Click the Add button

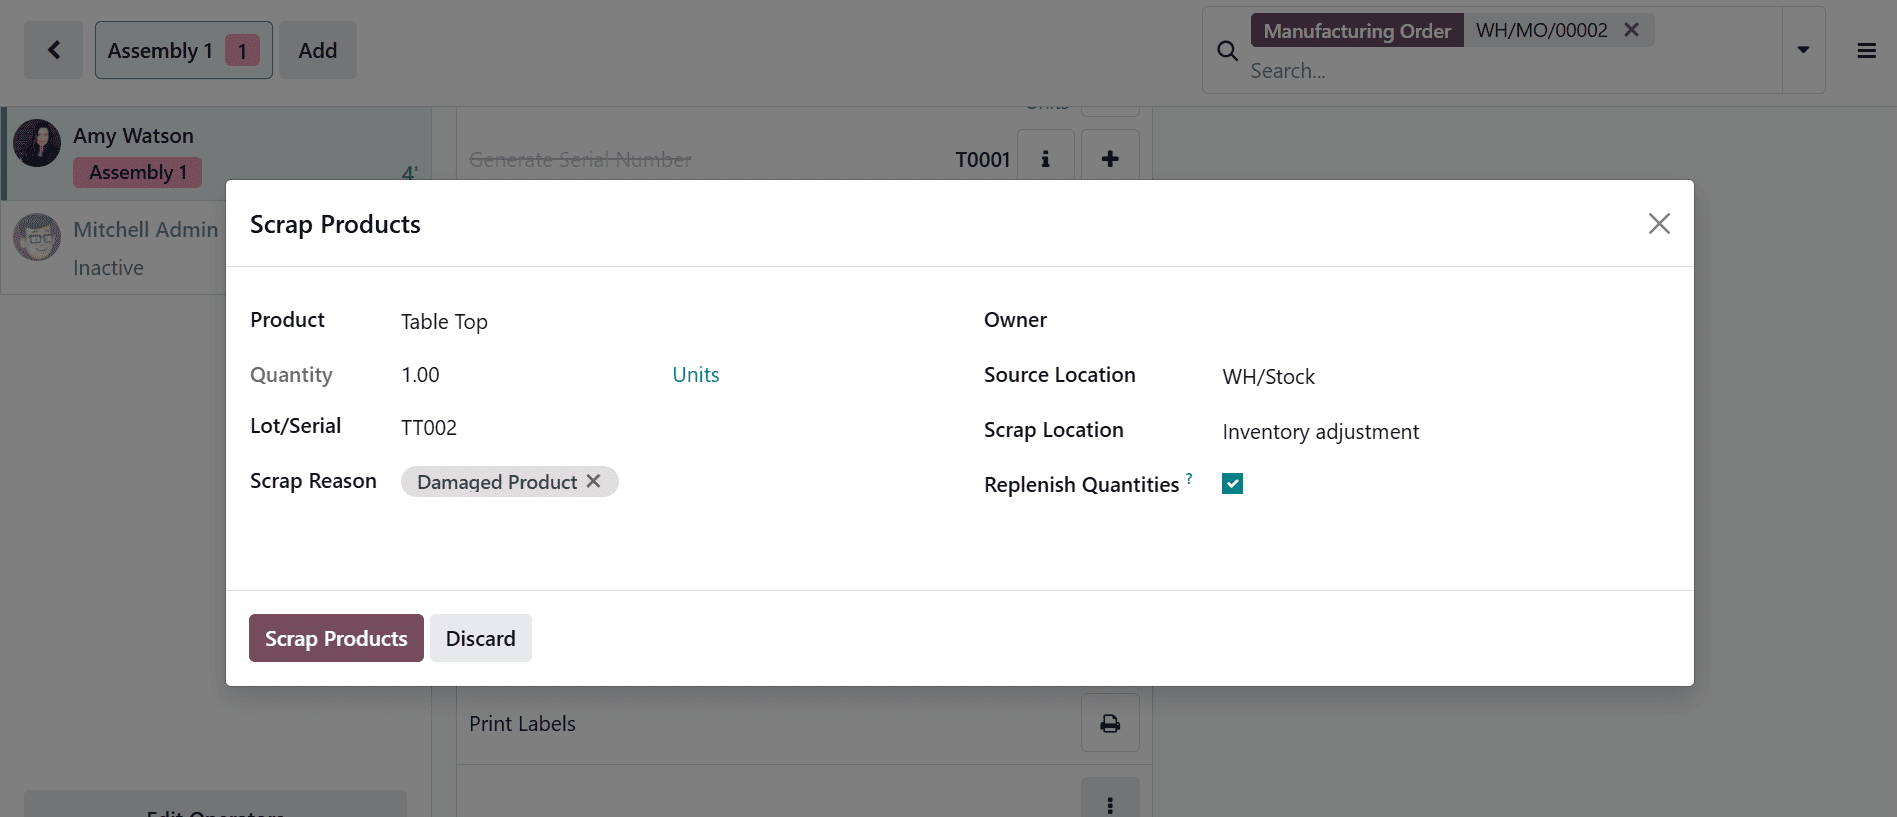coord(318,50)
